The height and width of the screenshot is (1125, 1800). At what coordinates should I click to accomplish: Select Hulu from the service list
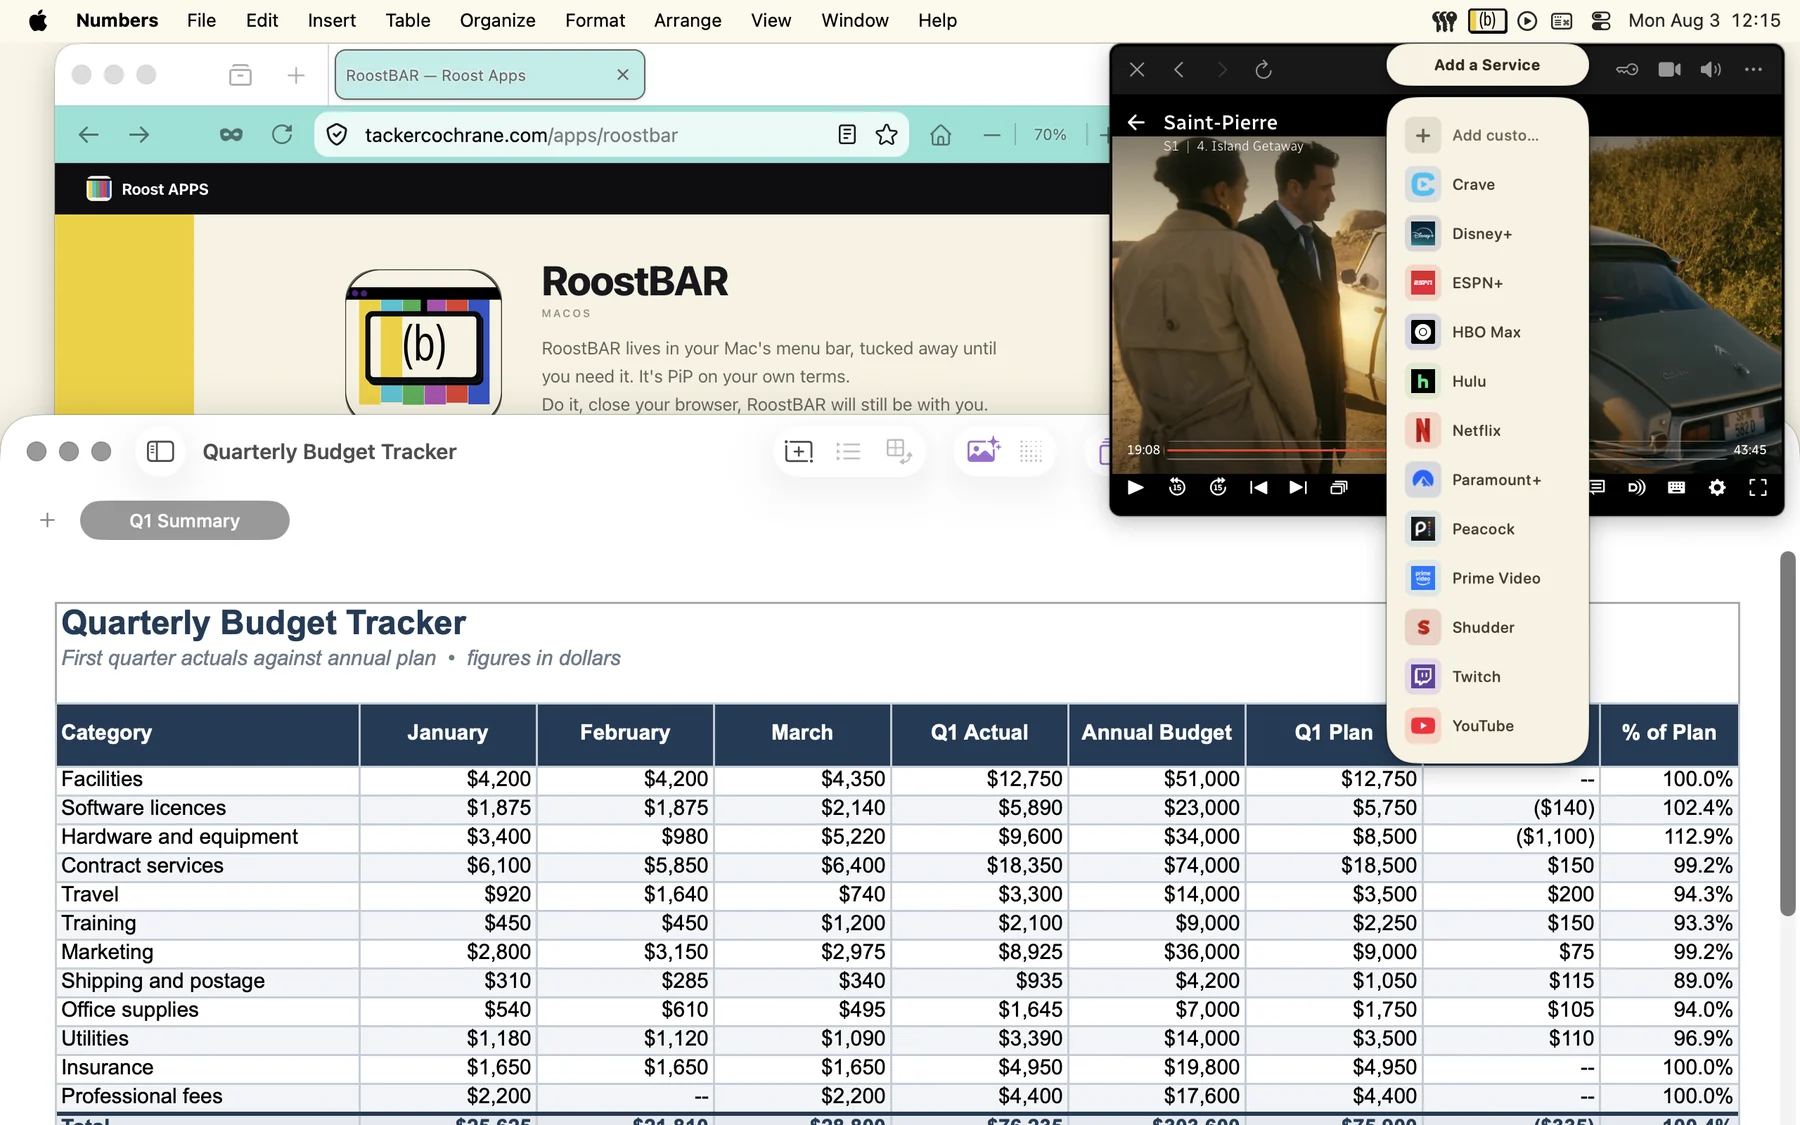(1487, 381)
